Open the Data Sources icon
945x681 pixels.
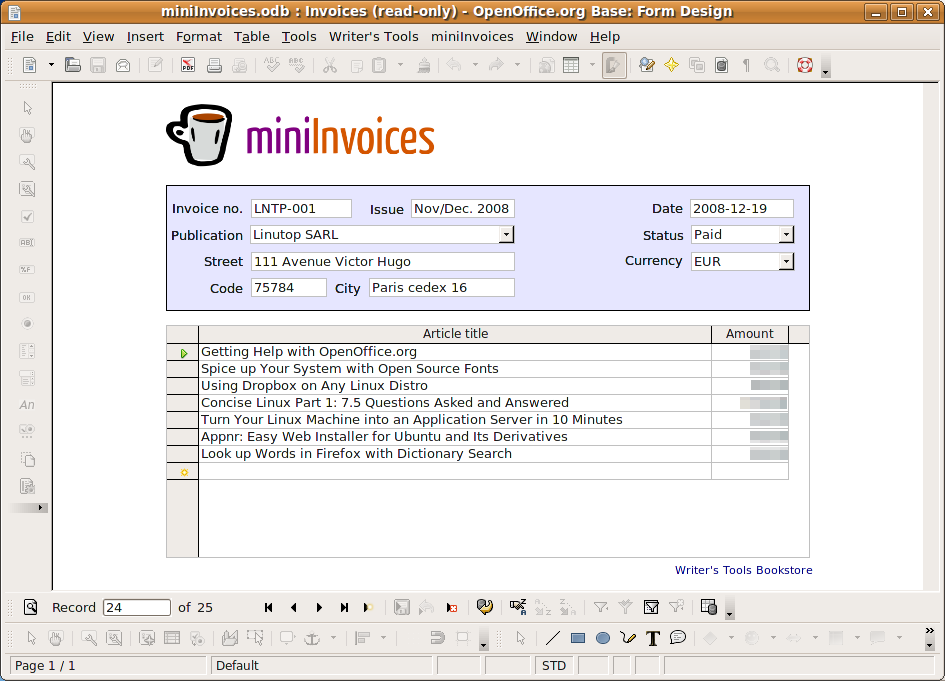pos(721,64)
